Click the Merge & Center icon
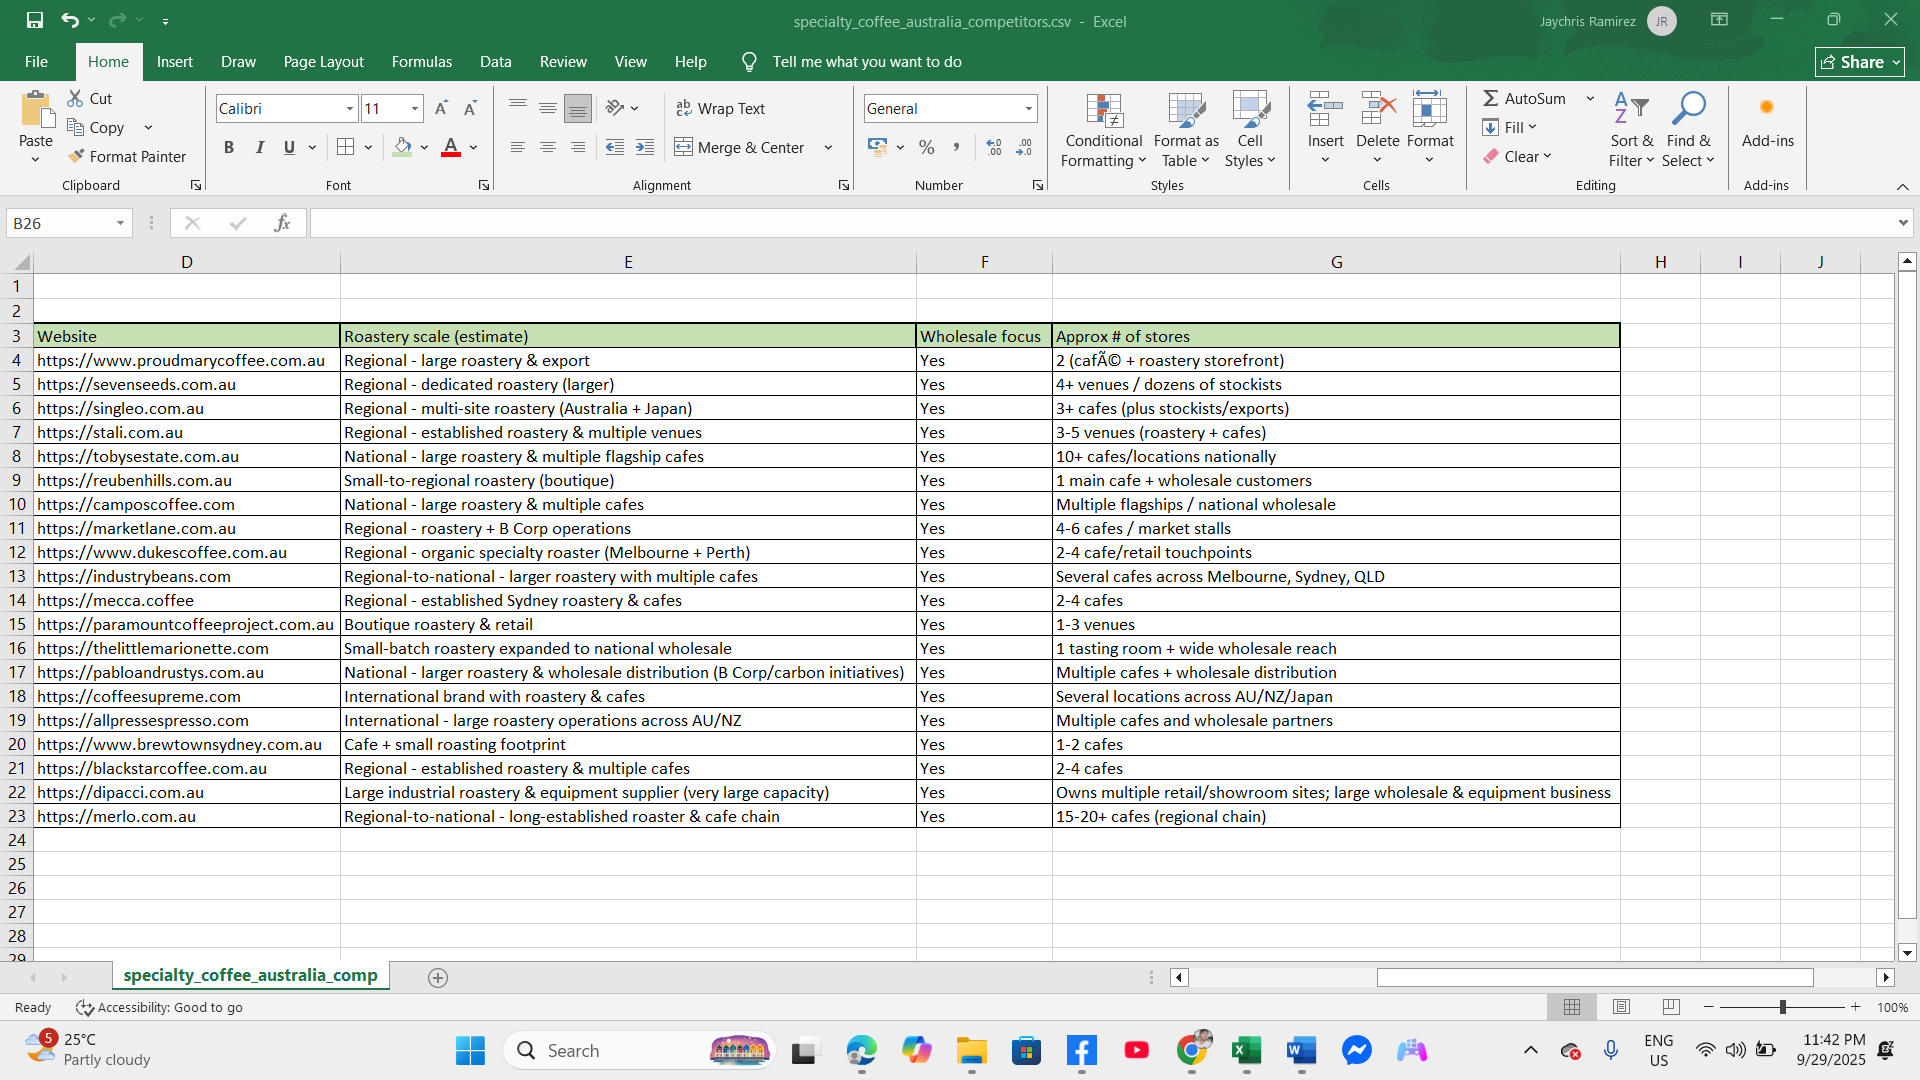1920x1080 pixels. pos(683,147)
